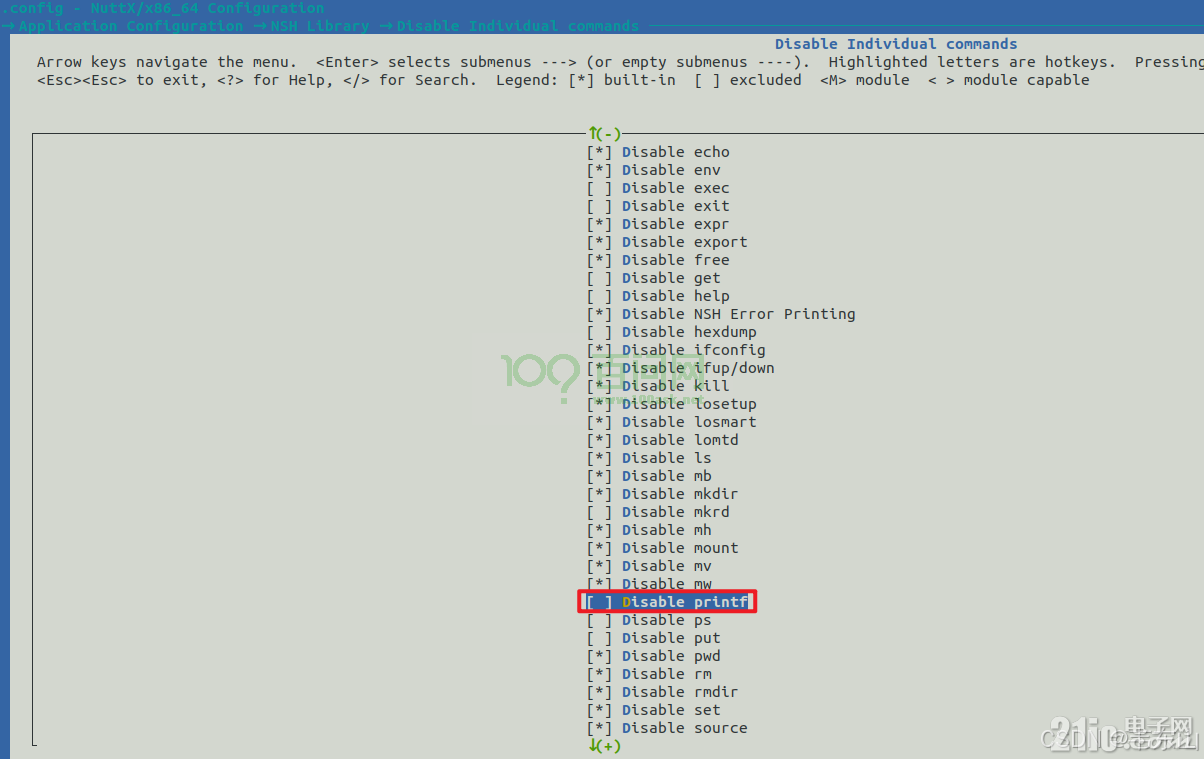
Task: Toggle the Disable rm option
Action: click(x=649, y=674)
